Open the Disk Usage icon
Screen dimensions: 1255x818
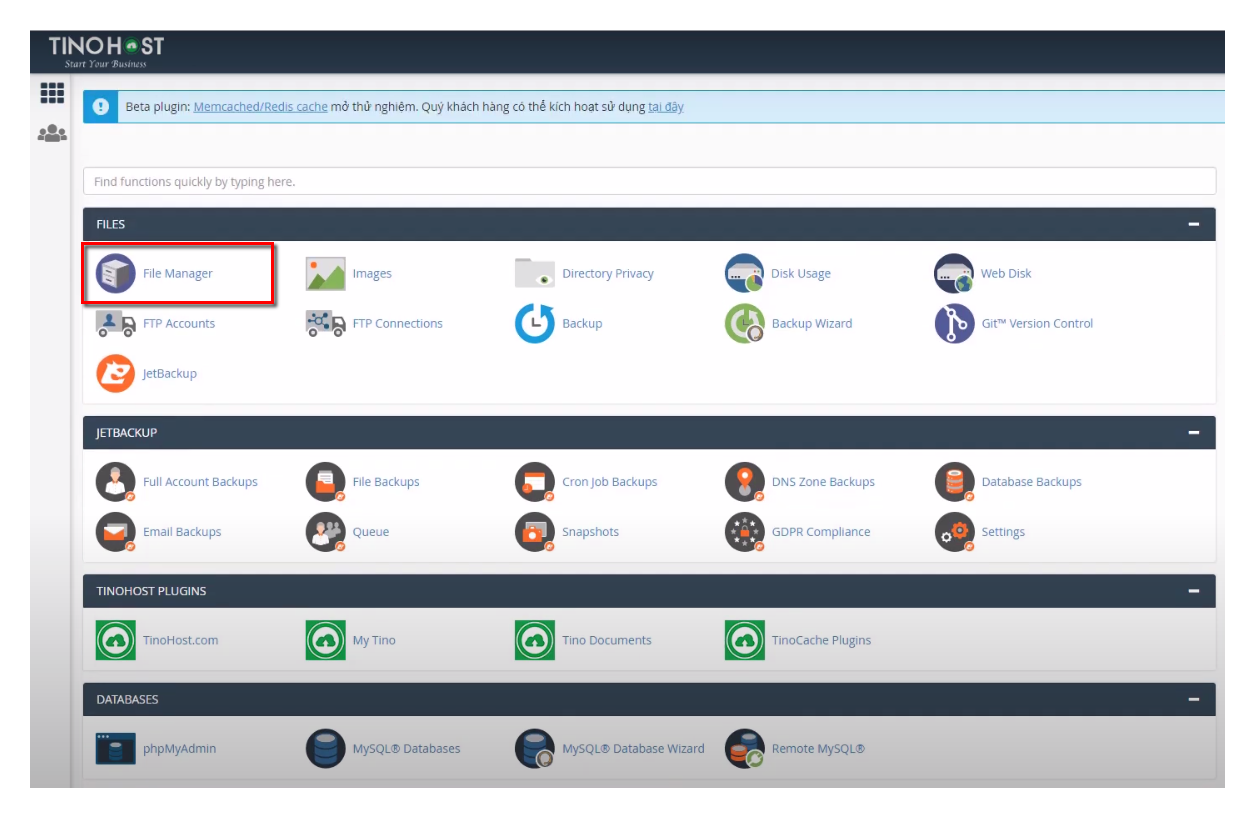tap(744, 273)
